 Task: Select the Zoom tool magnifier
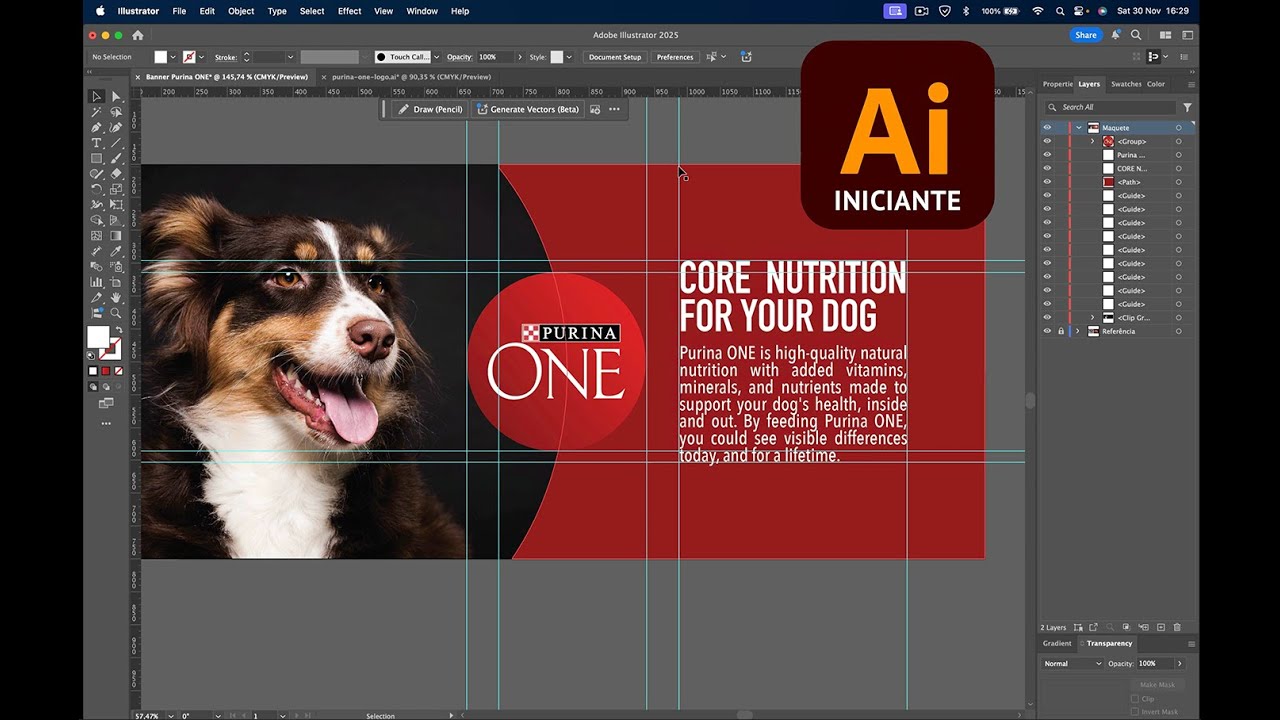[x=116, y=313]
